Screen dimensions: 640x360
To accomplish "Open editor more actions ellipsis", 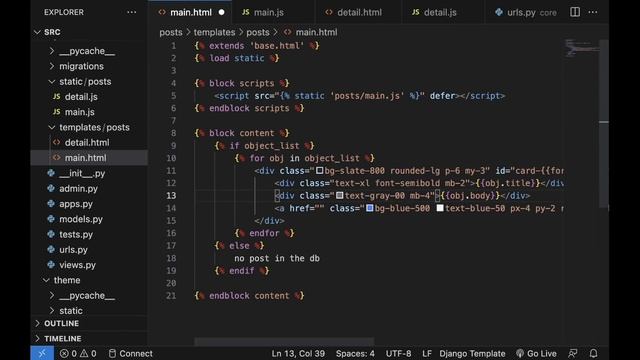I will point(593,12).
